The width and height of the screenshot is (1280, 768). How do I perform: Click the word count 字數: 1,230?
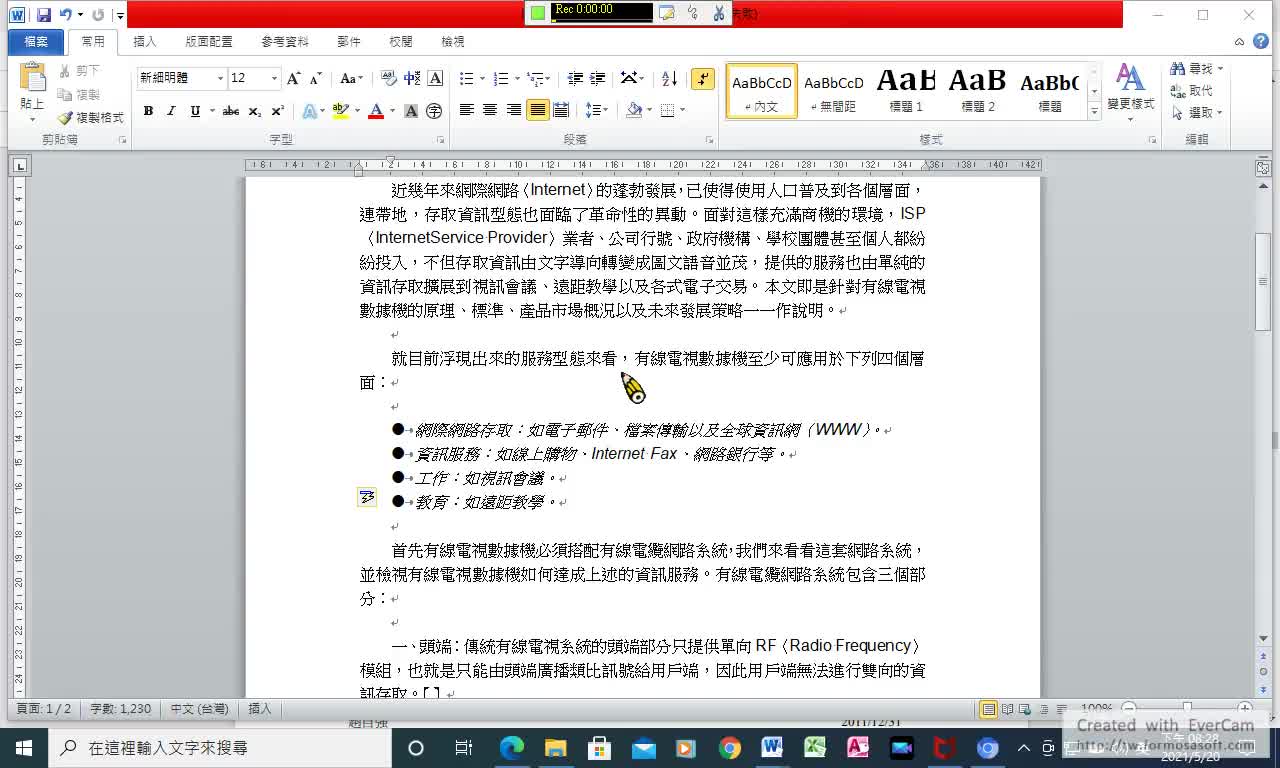coord(121,709)
